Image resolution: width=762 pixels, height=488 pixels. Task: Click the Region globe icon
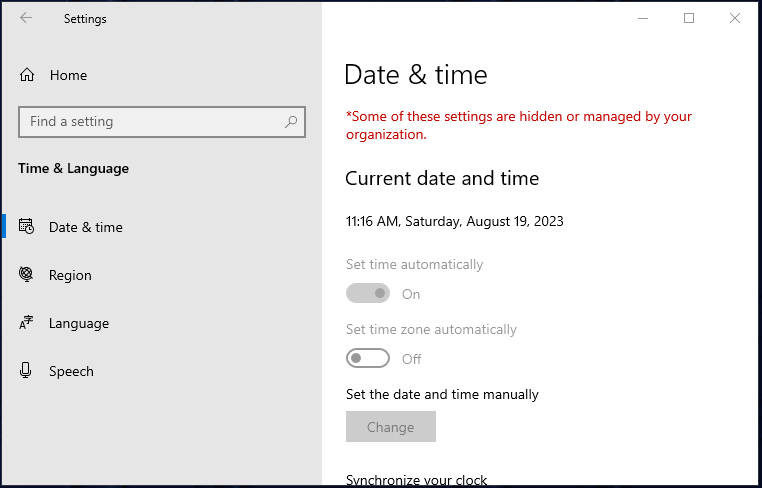click(x=26, y=274)
